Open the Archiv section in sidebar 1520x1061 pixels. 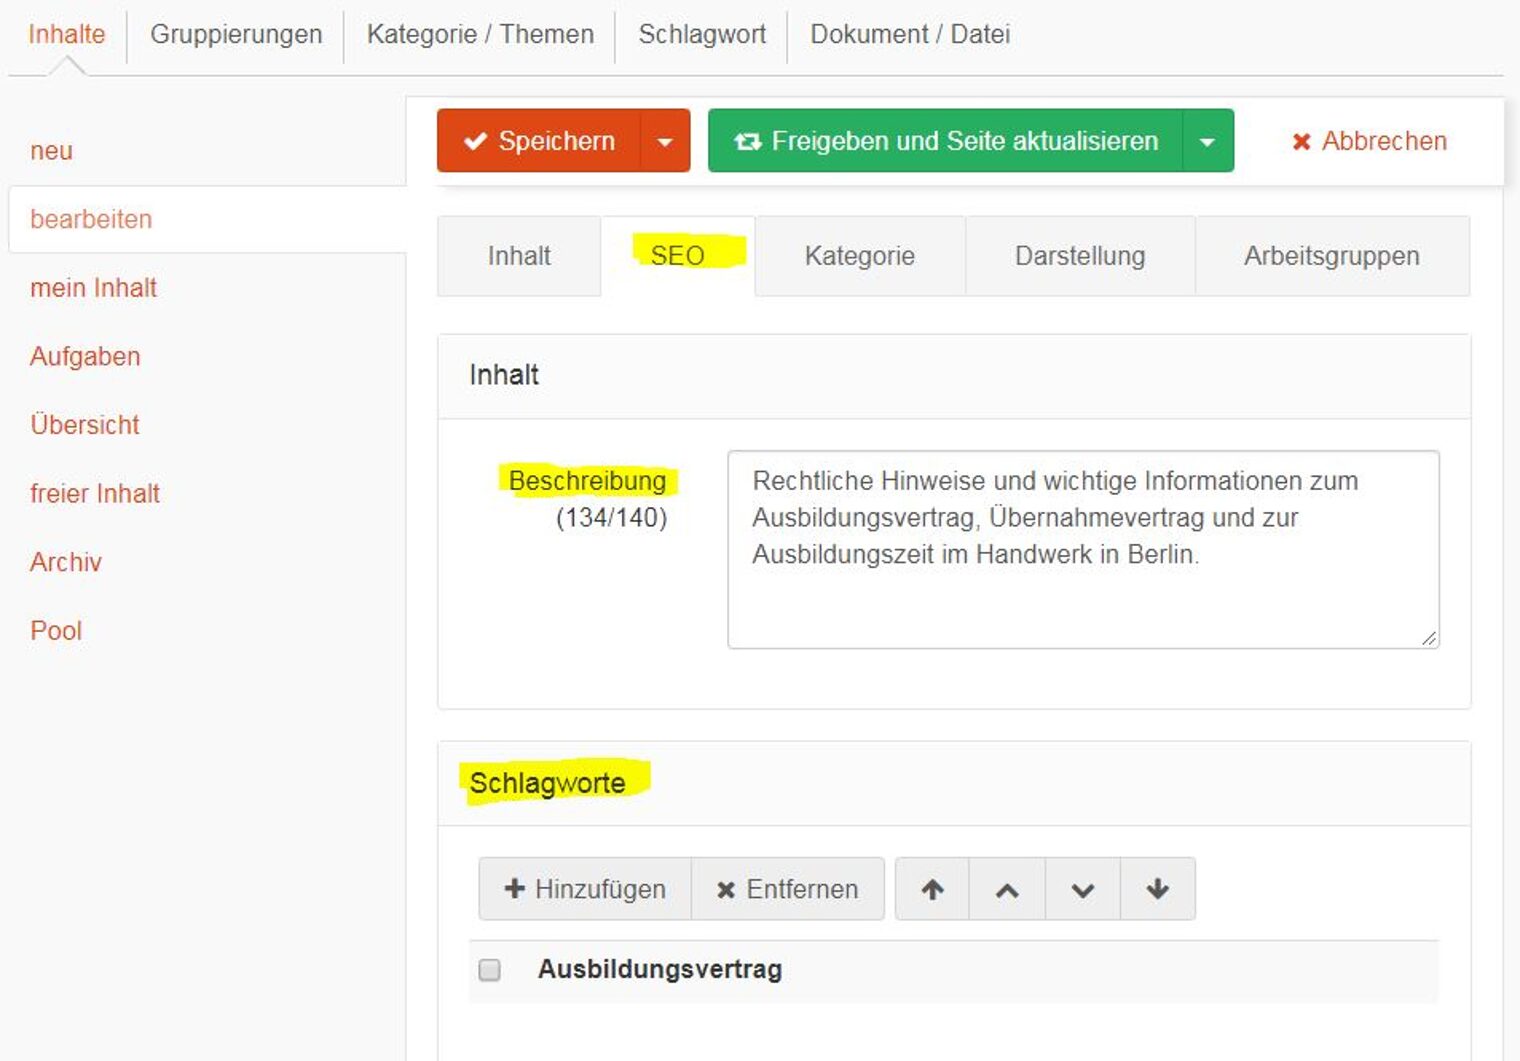65,562
